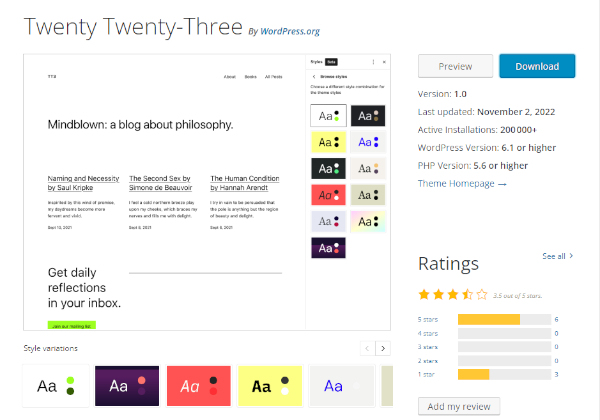
Task: Open the Theme Homepage arrow link
Action: click(462, 184)
